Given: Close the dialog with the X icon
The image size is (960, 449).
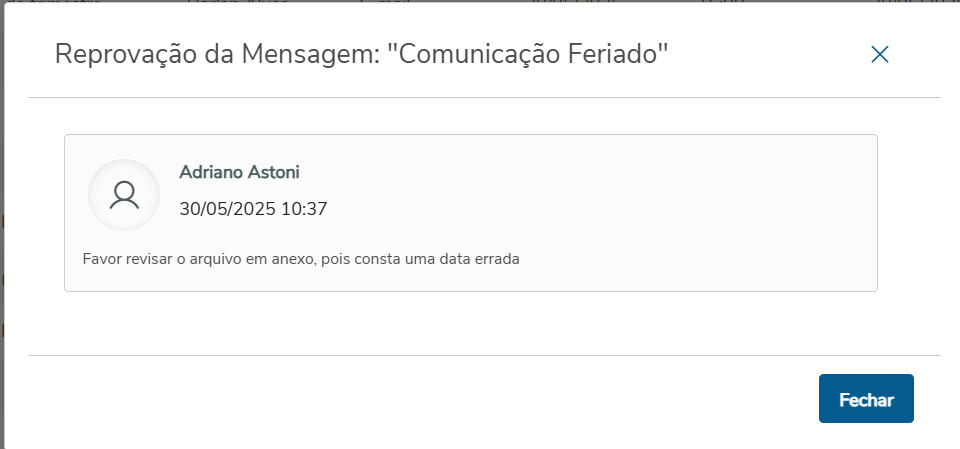Looking at the screenshot, I should tap(880, 54).
